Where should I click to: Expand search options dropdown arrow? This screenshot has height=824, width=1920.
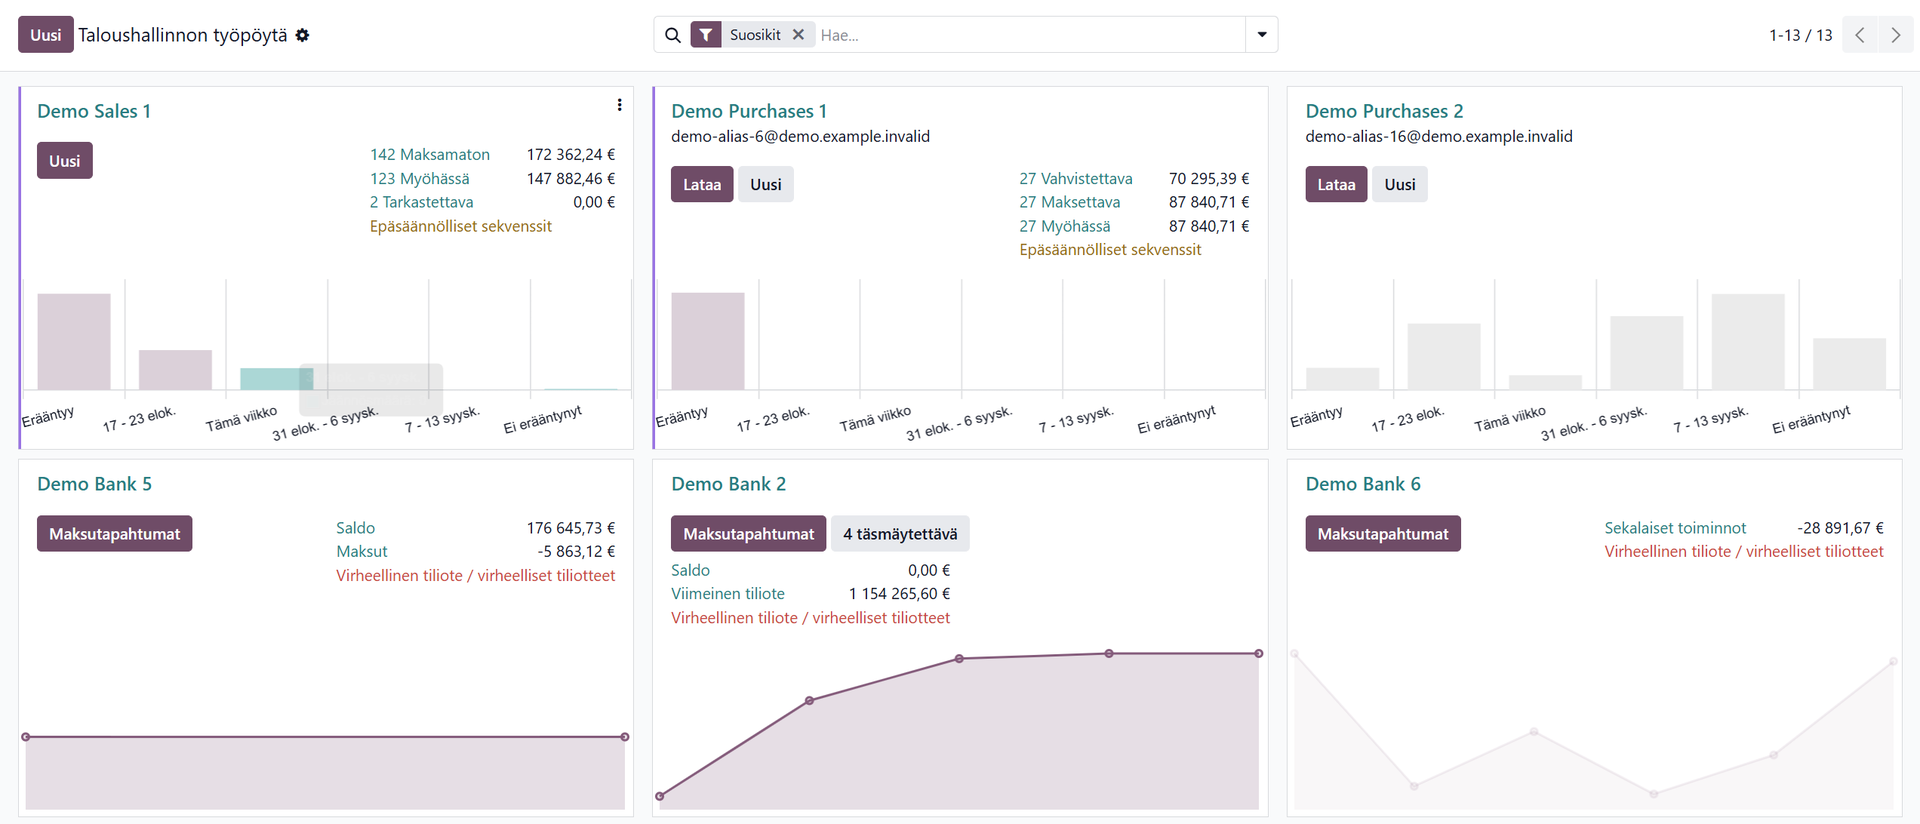coord(1262,35)
